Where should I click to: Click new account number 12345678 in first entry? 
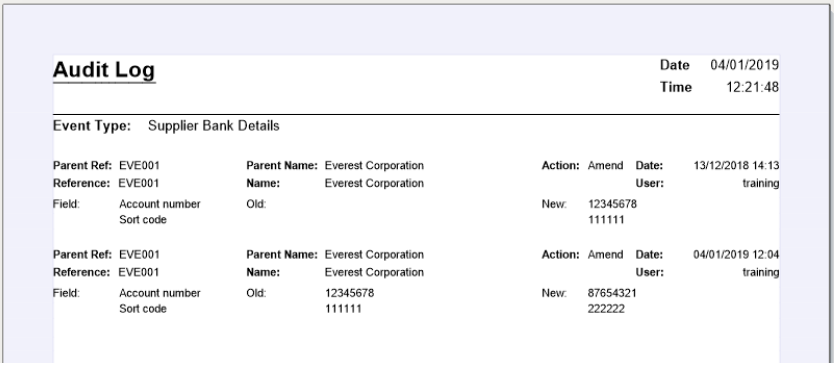click(x=612, y=204)
